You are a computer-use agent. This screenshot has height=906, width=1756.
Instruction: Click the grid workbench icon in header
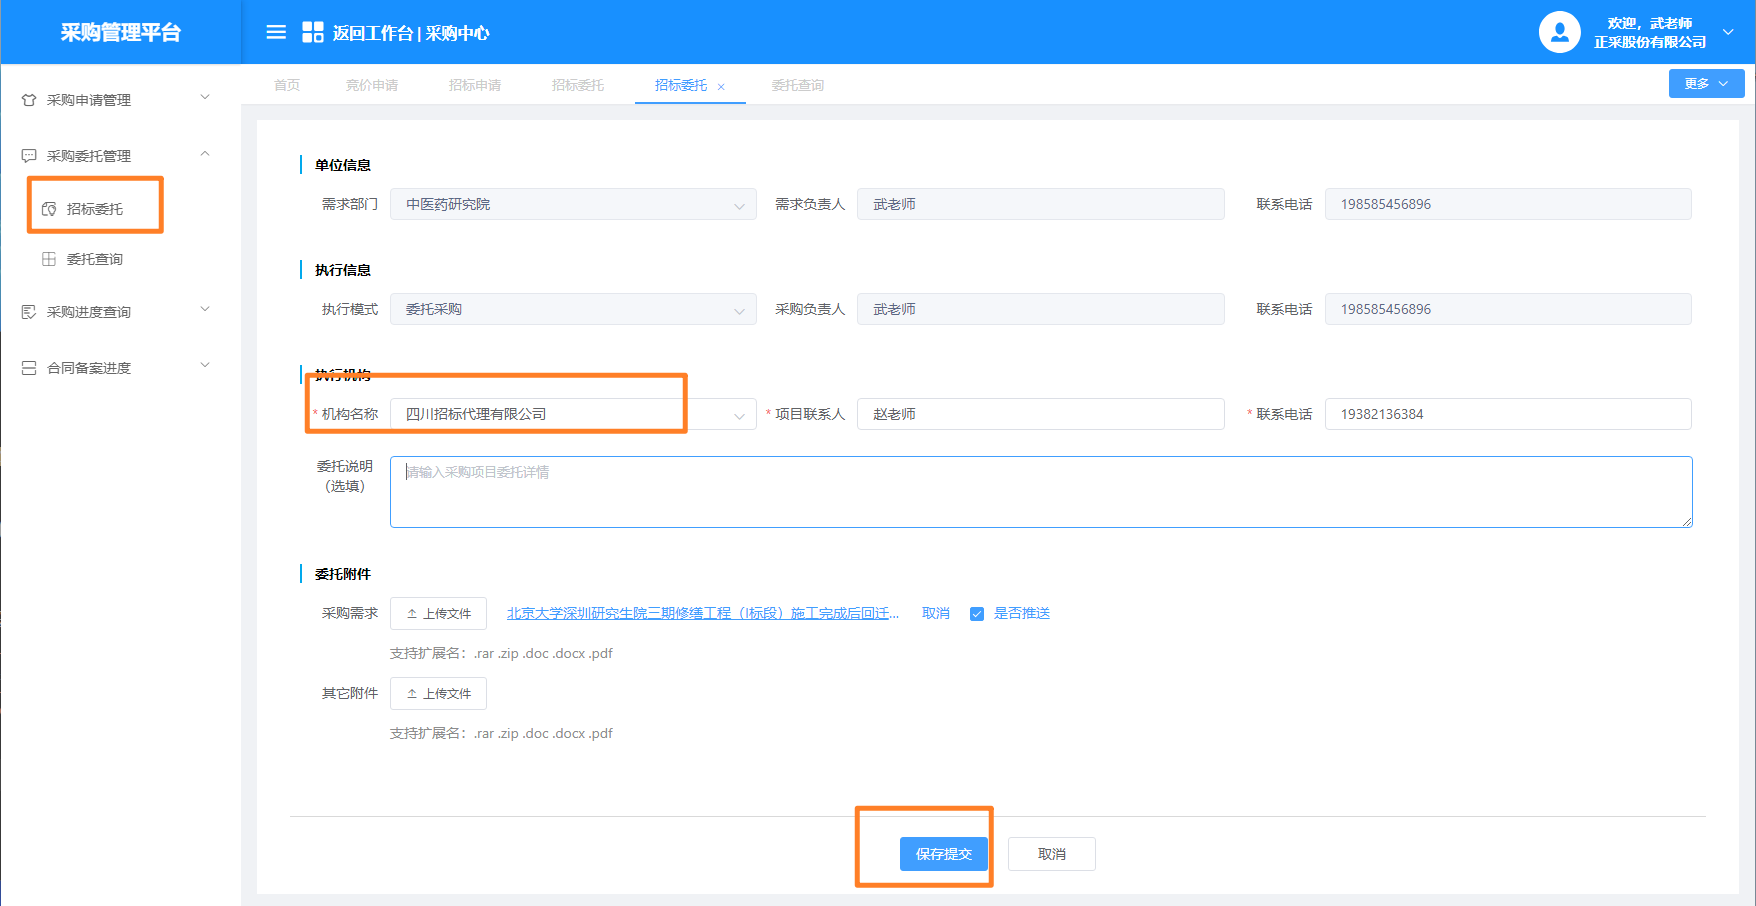coord(313,33)
